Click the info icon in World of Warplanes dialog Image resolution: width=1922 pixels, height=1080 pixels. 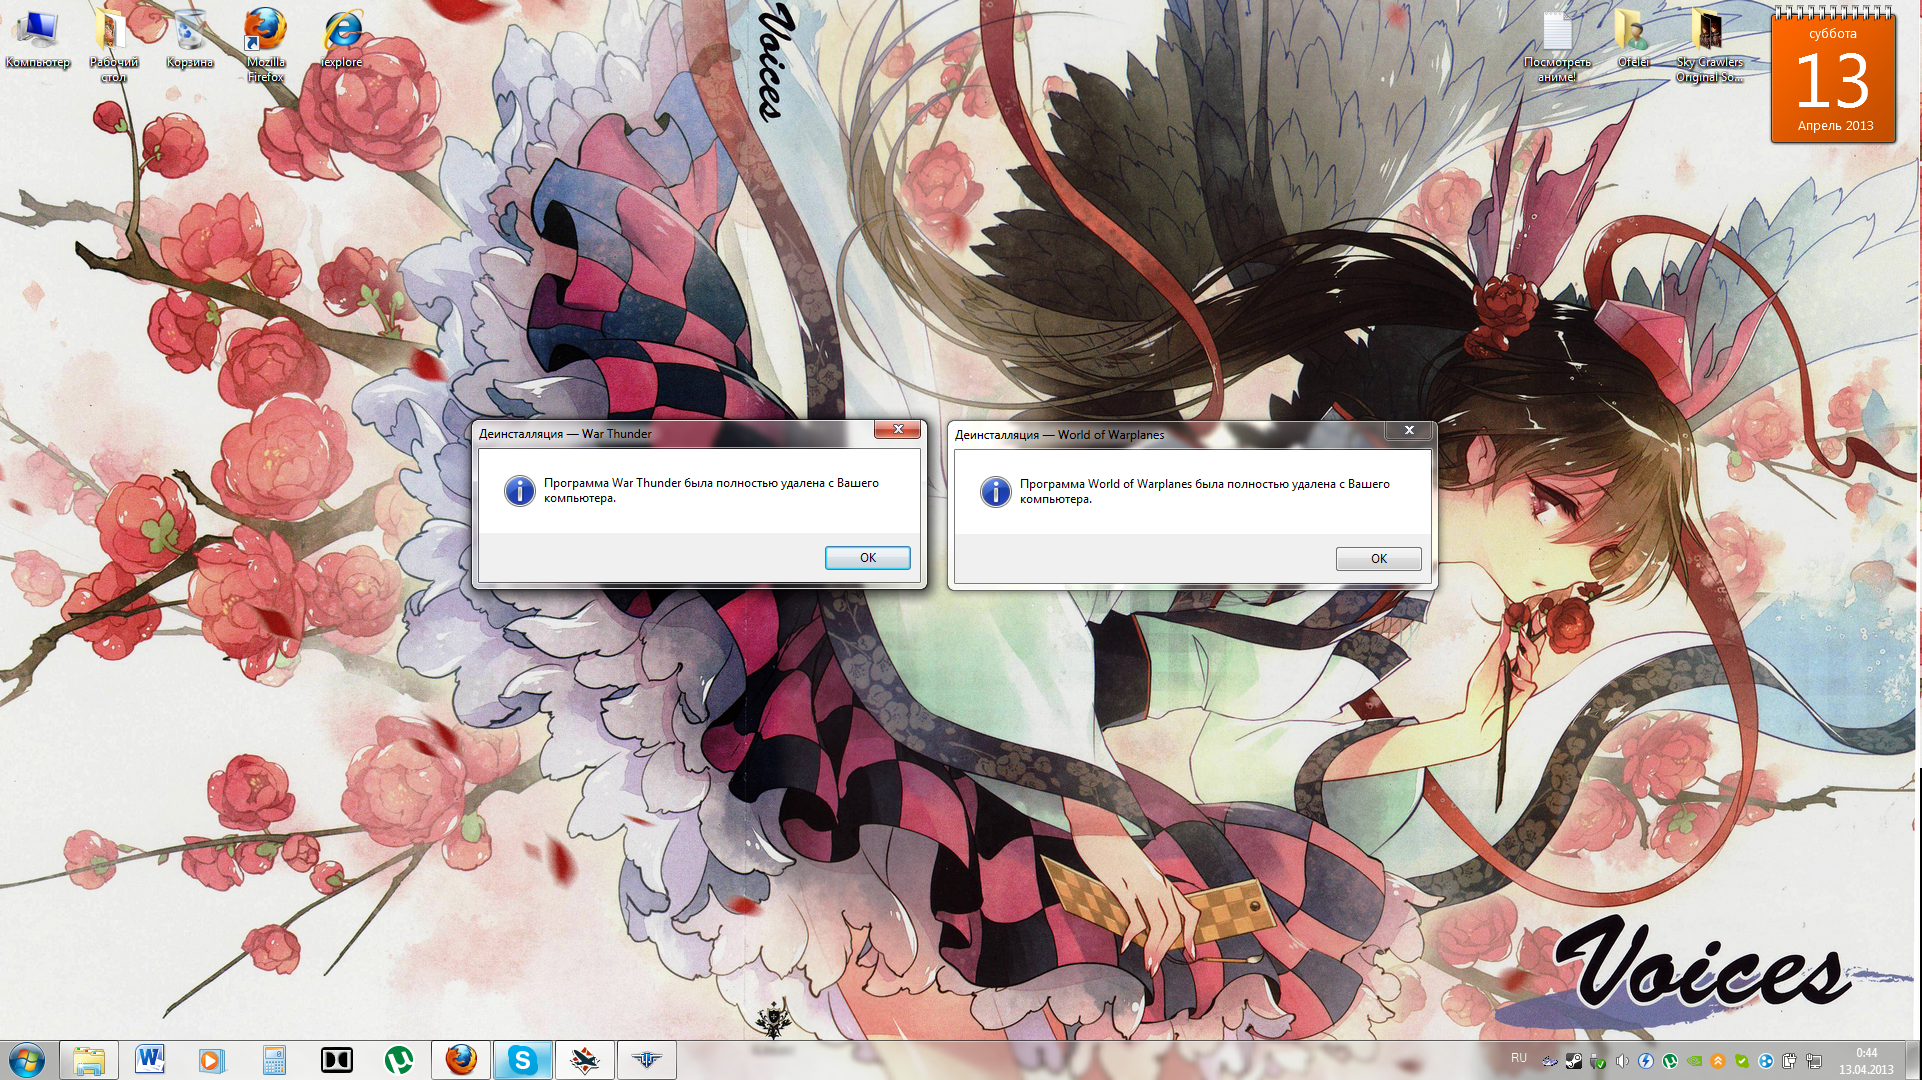pyautogui.click(x=996, y=491)
